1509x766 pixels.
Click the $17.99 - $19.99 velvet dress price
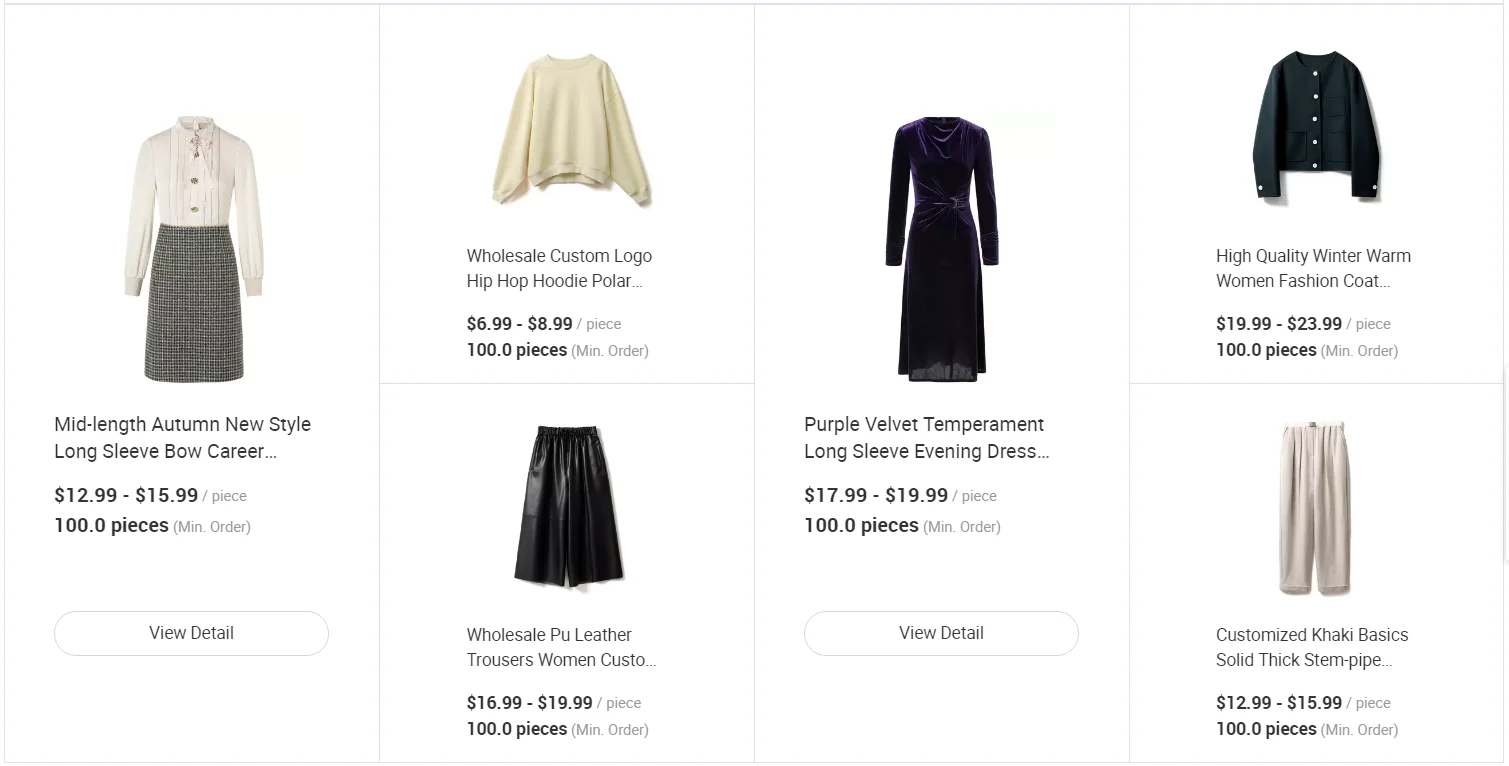(875, 496)
